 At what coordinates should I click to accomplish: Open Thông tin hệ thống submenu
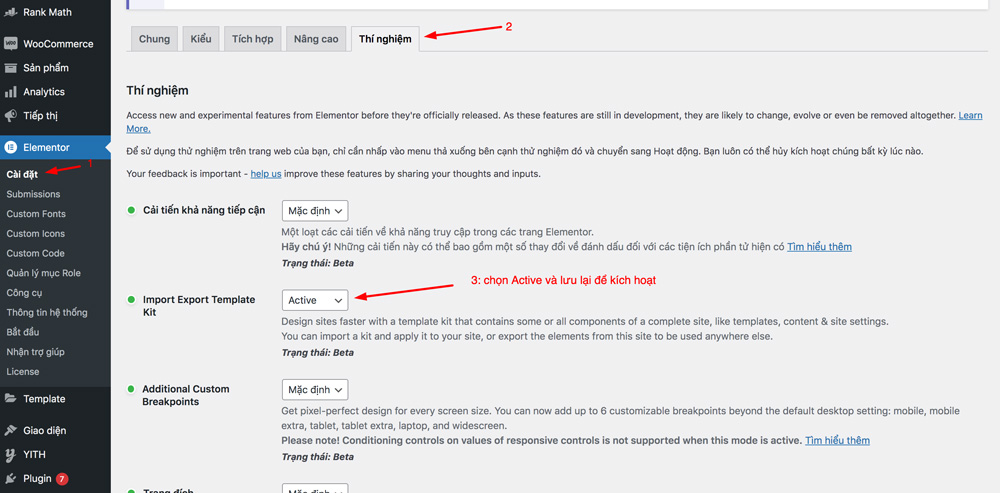coord(47,313)
